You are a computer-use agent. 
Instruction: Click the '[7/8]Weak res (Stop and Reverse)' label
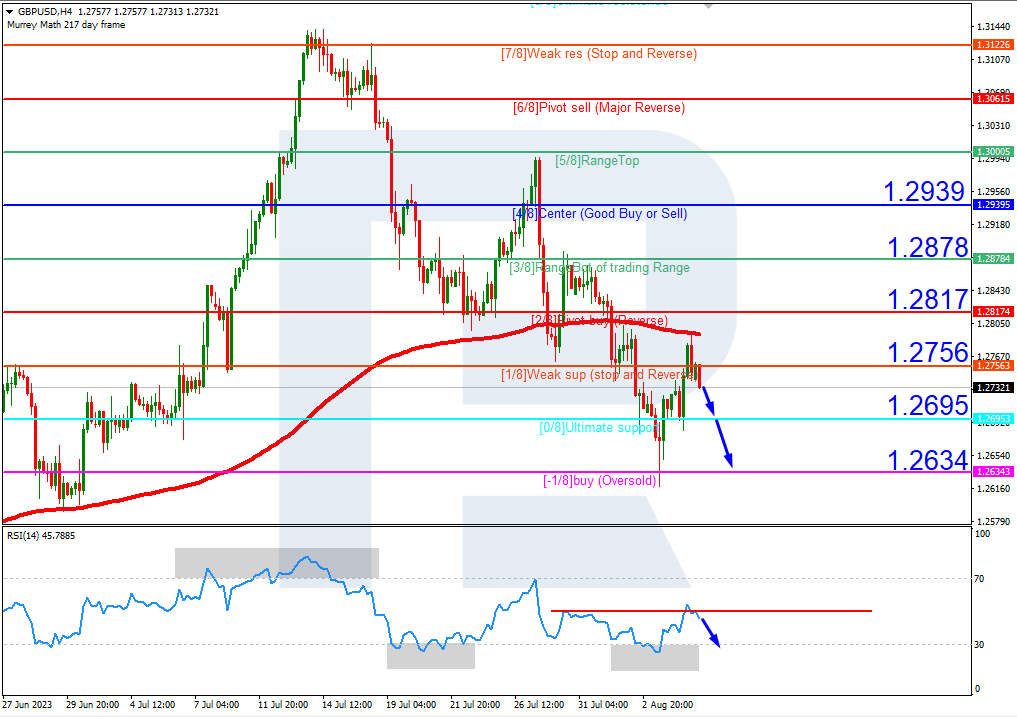click(x=598, y=54)
